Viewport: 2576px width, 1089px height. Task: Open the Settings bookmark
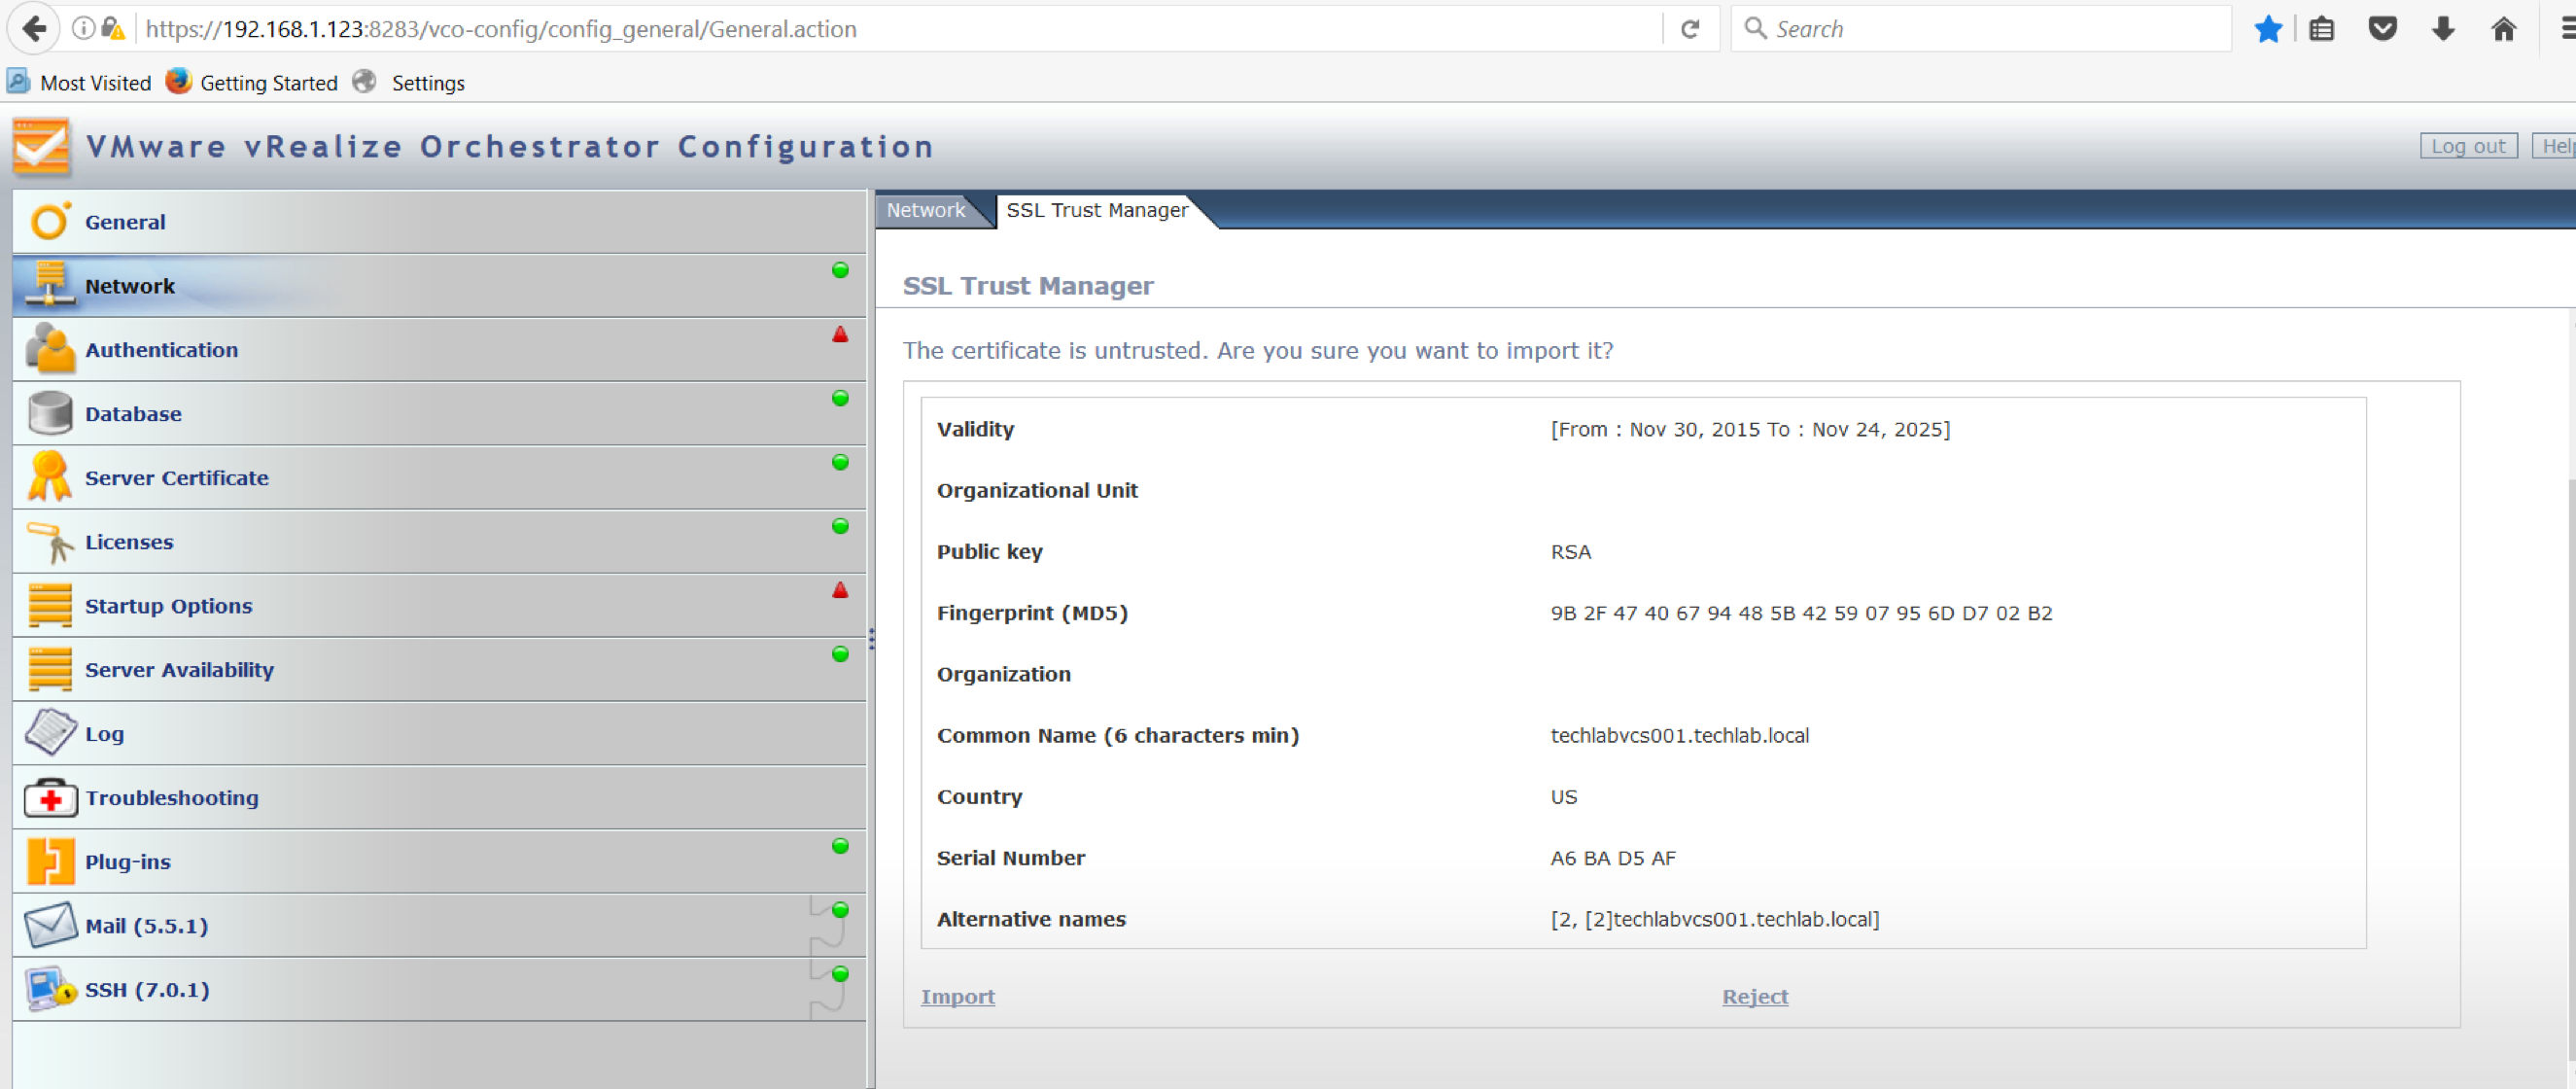[409, 82]
